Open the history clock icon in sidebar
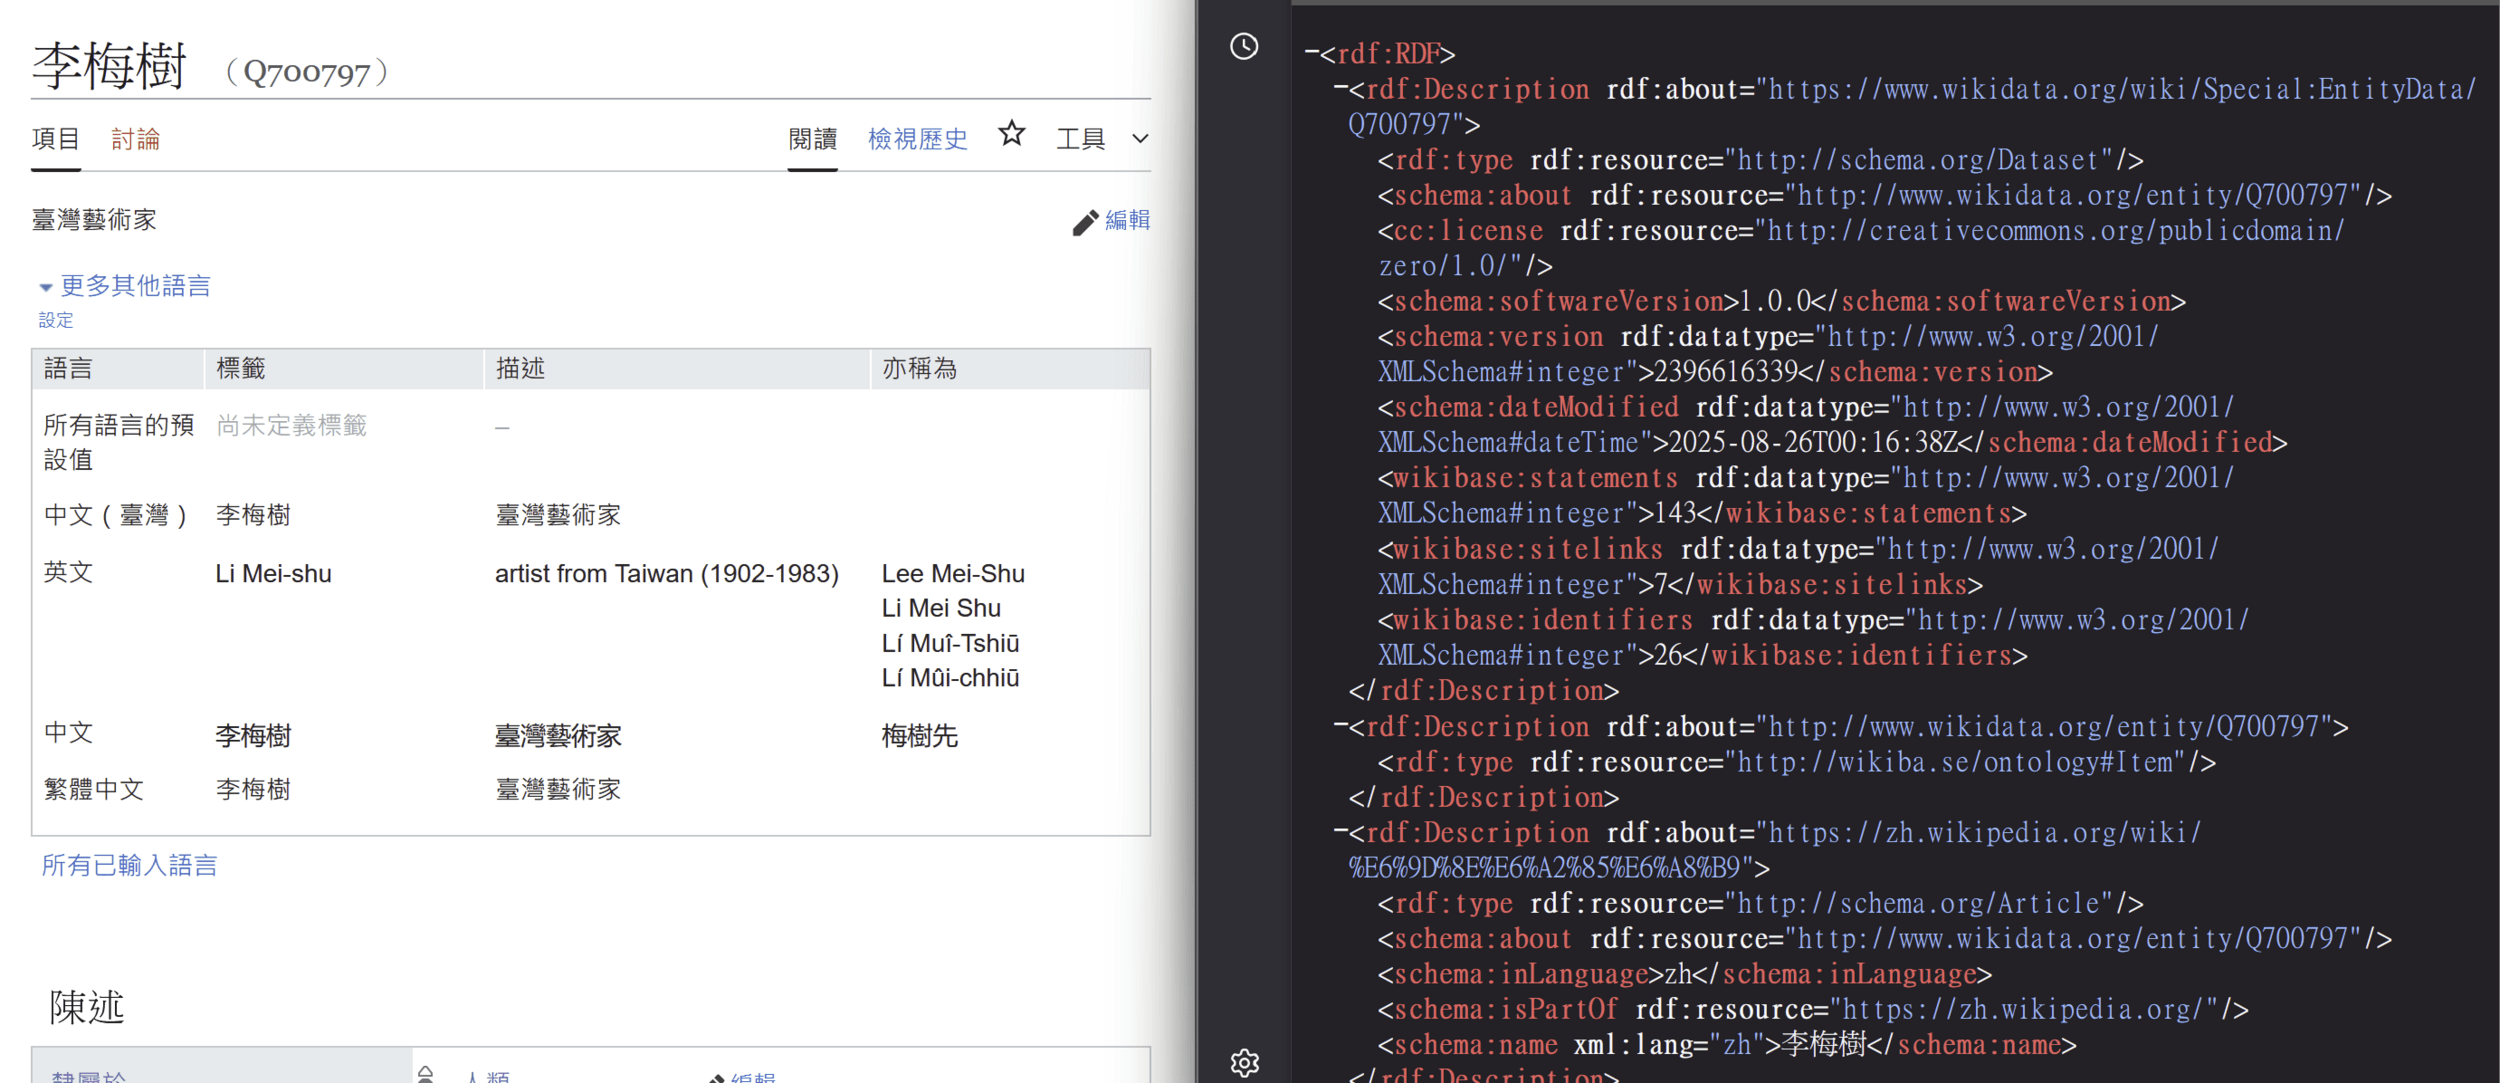 [x=1243, y=46]
